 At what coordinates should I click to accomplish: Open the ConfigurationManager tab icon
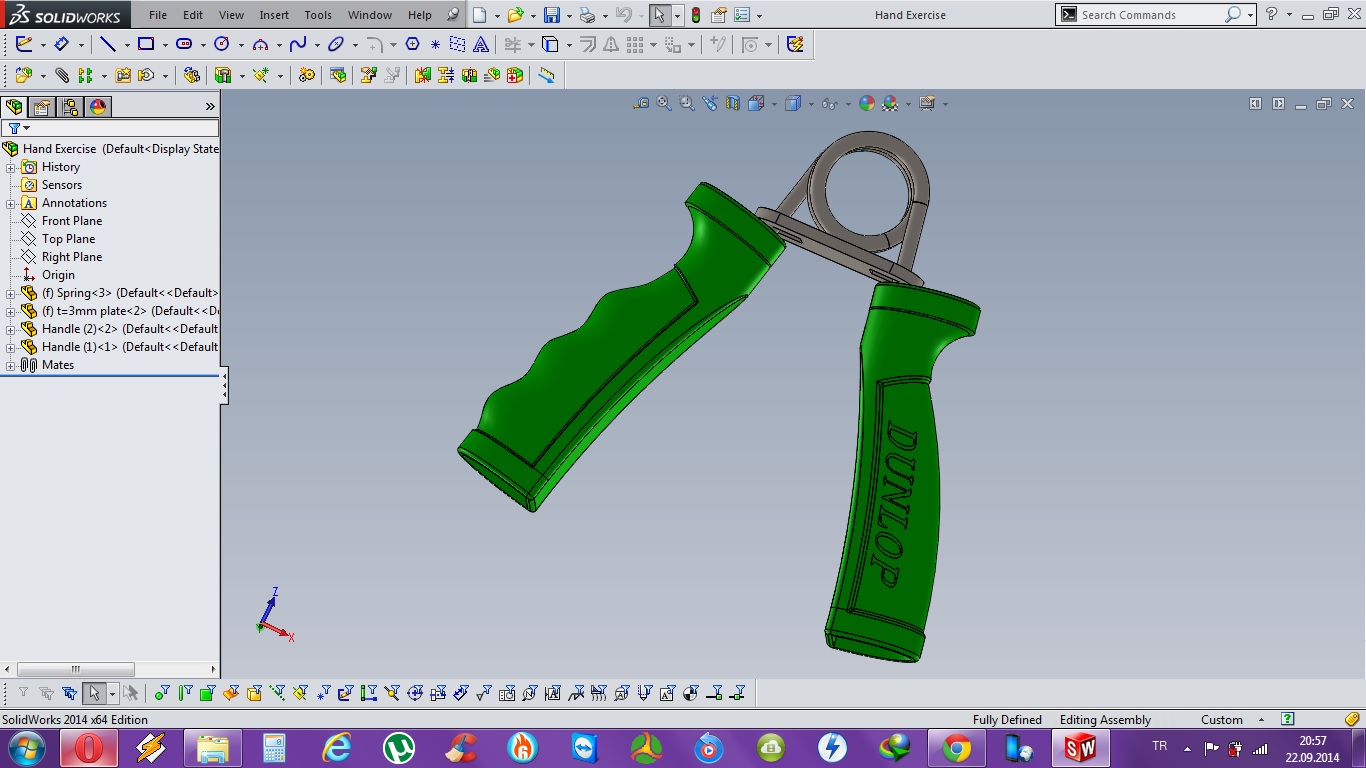(x=69, y=107)
